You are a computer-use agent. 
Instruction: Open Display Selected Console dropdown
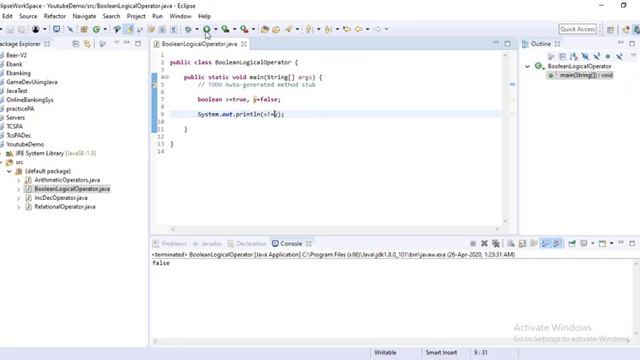[593, 244]
